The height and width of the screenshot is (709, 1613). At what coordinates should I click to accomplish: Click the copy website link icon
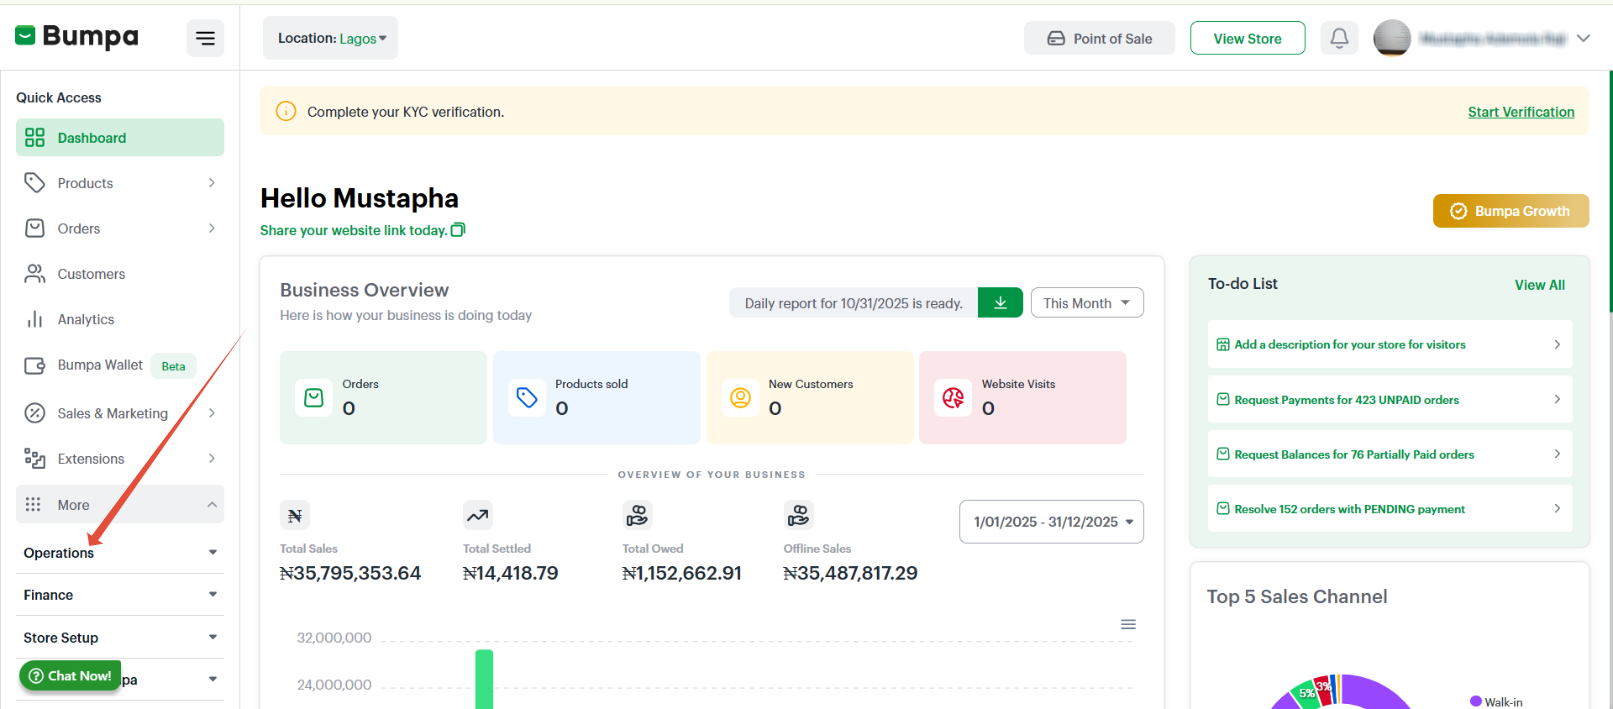point(458,230)
